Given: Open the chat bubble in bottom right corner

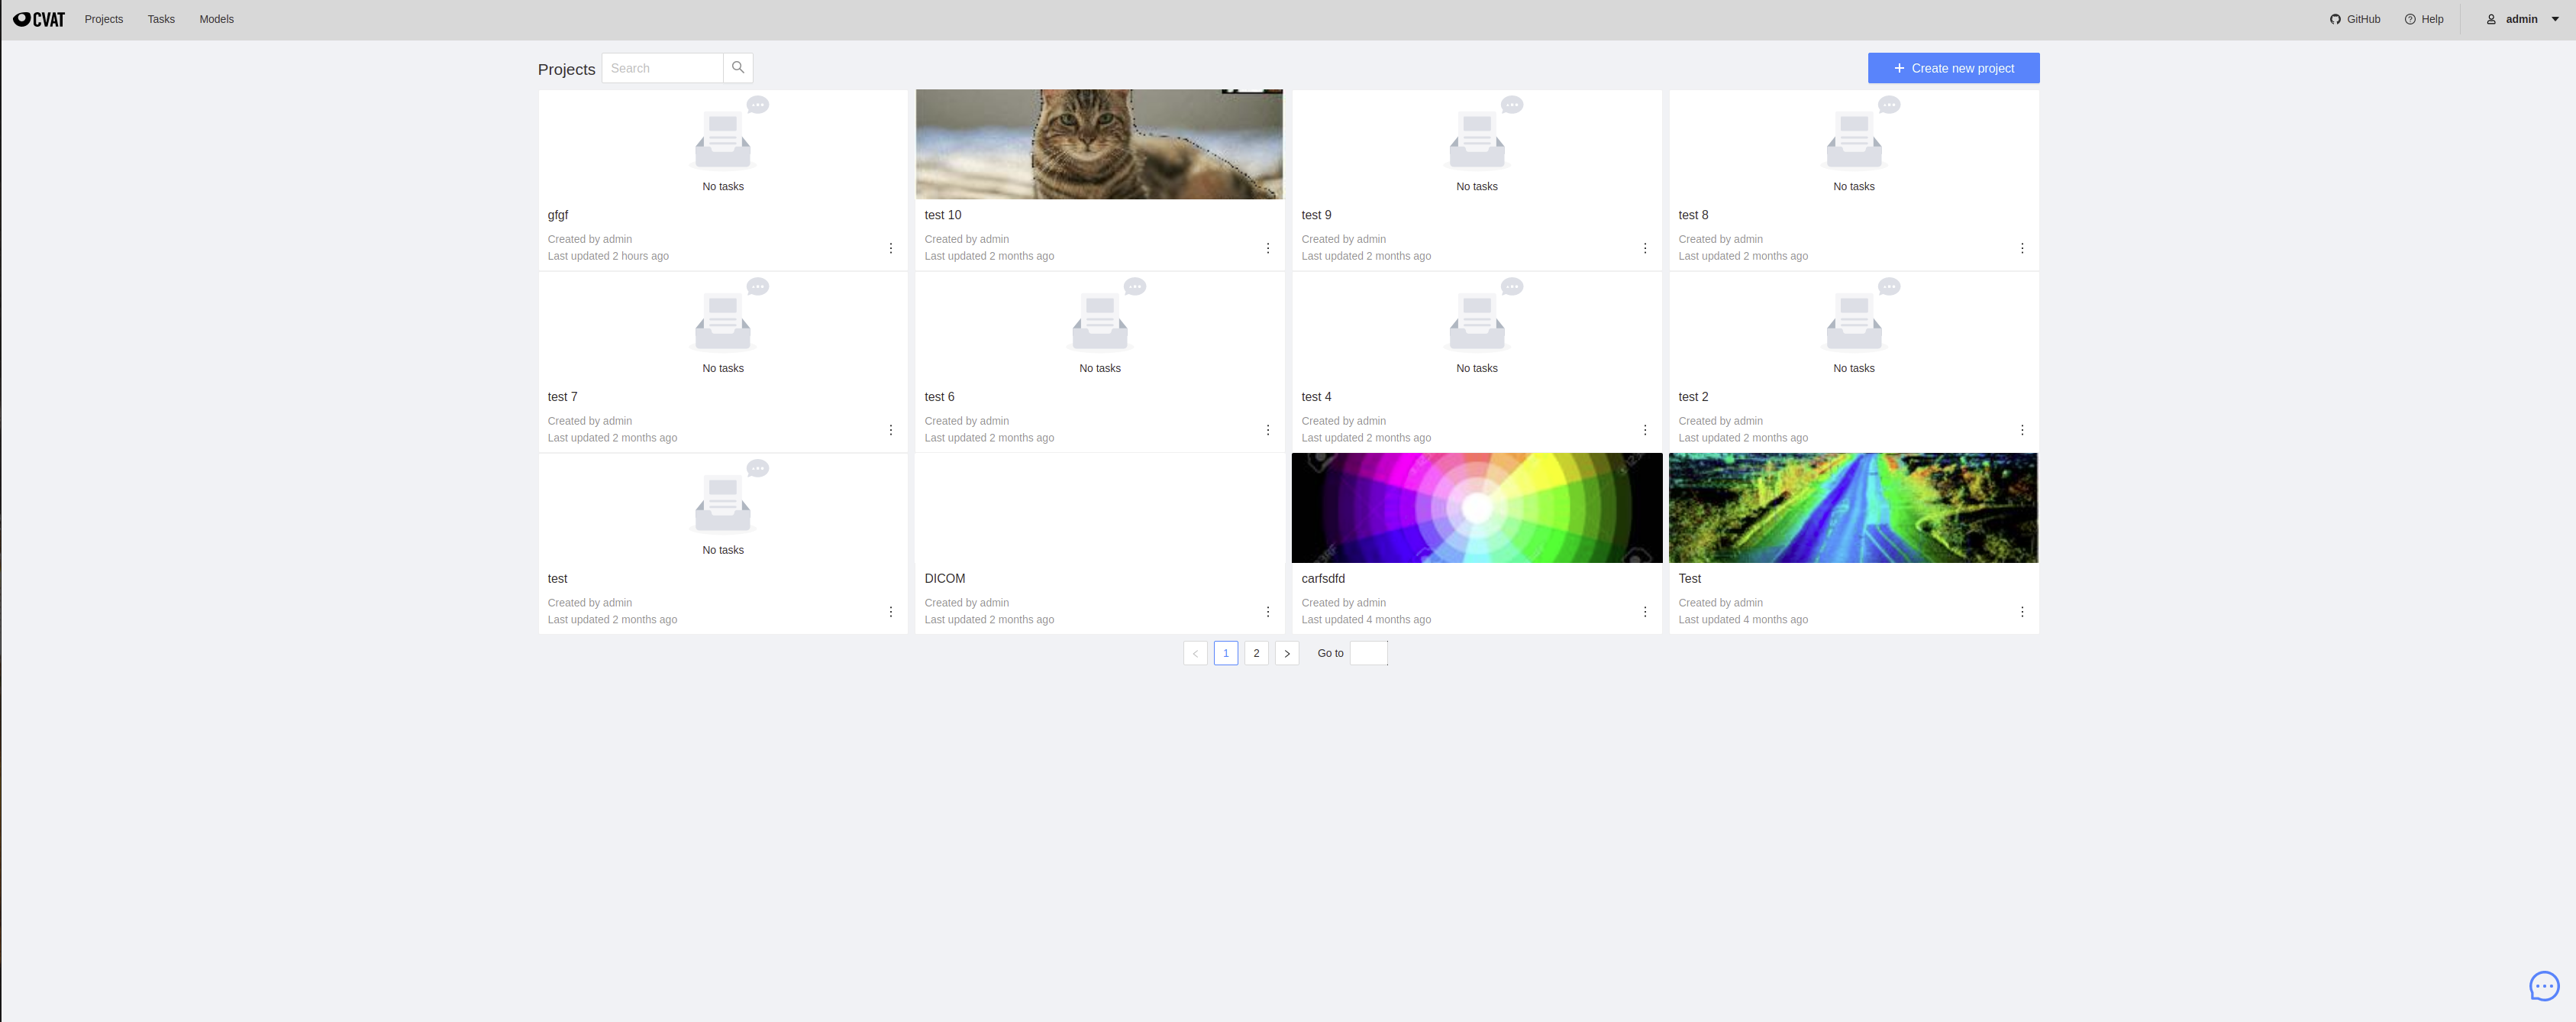Looking at the screenshot, I should point(2544,986).
